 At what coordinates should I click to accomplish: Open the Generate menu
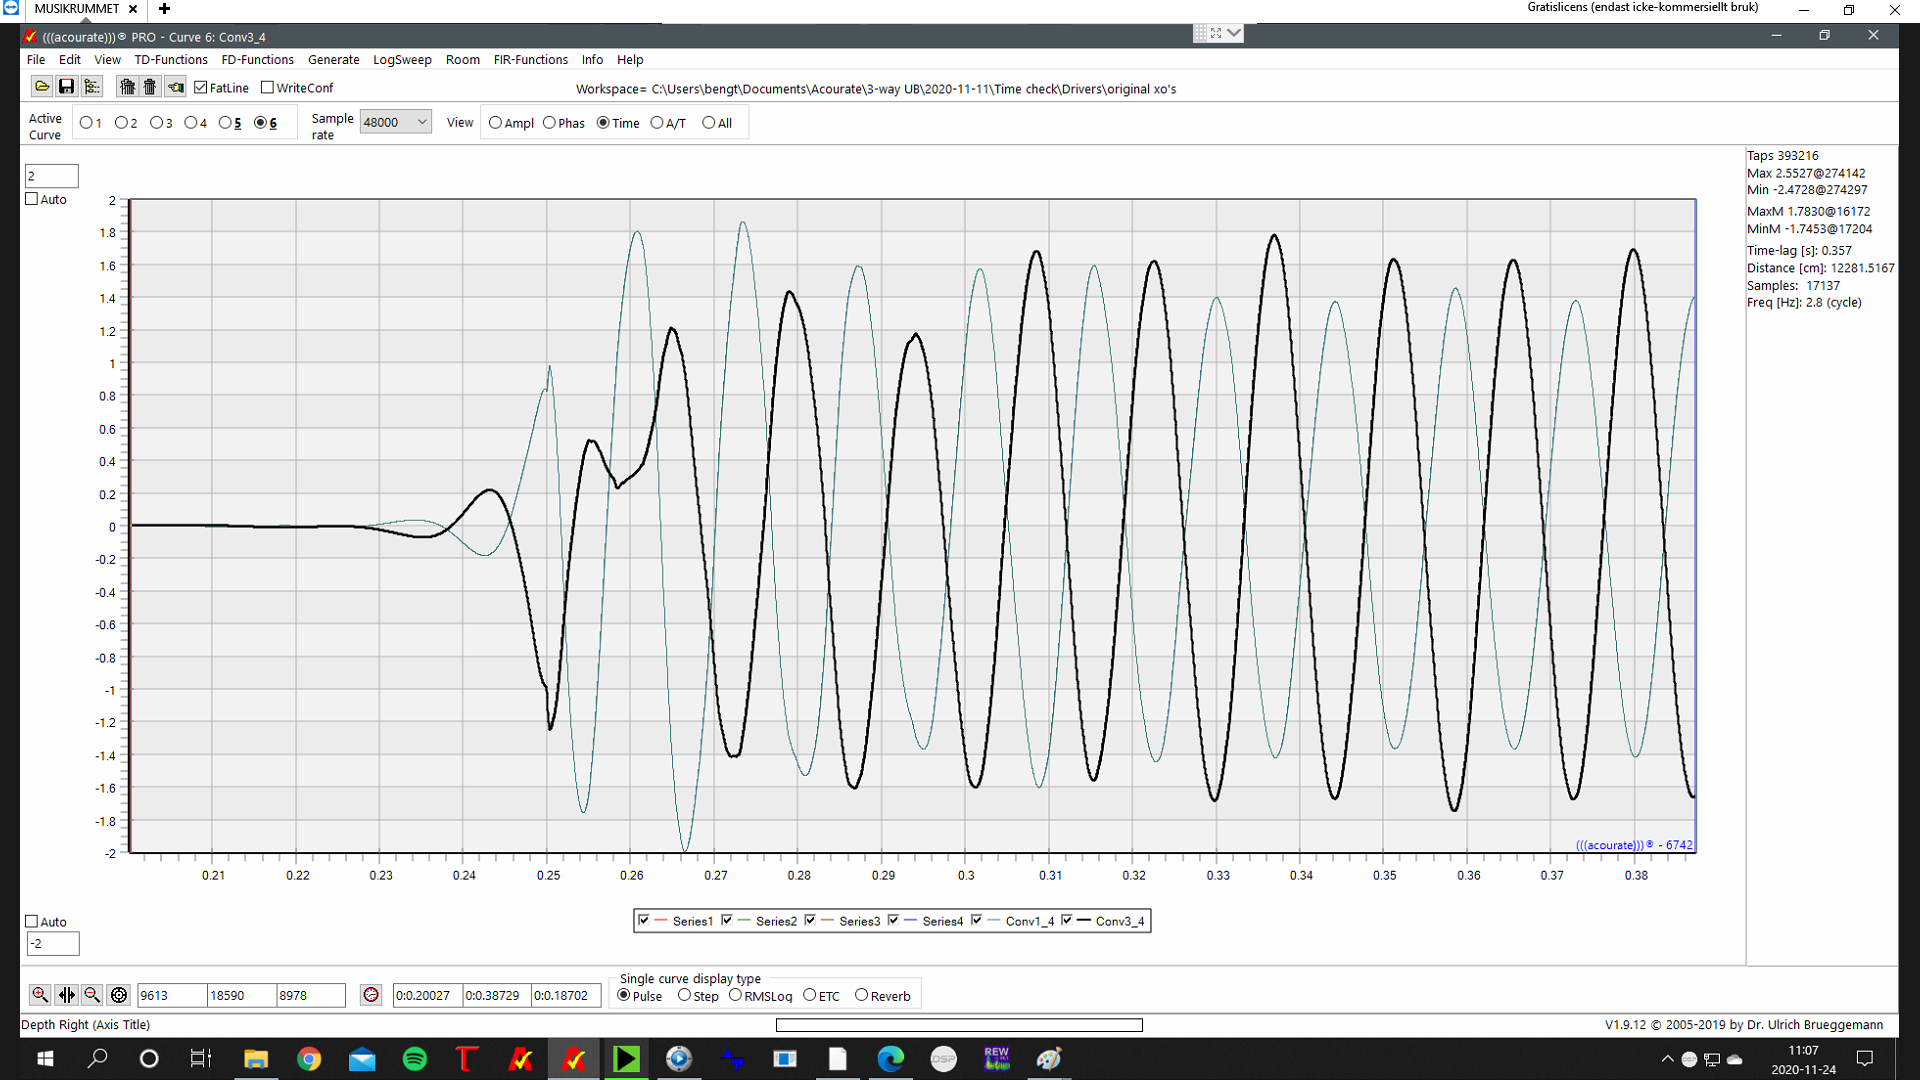(333, 60)
